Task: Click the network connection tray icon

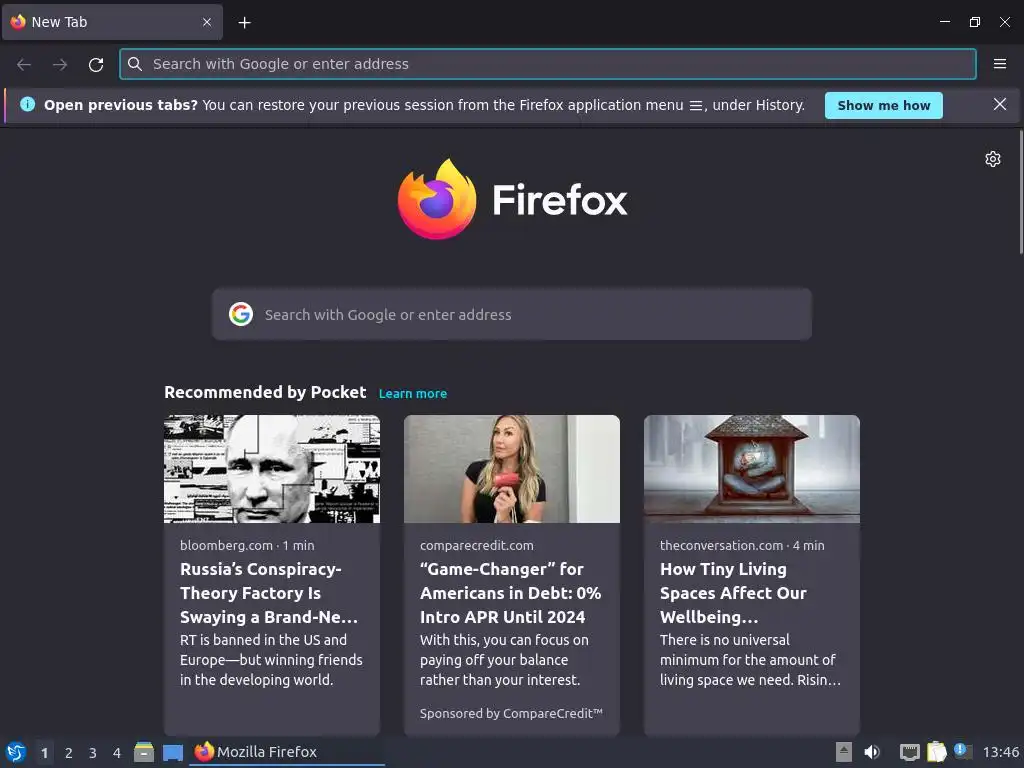Action: (x=909, y=752)
